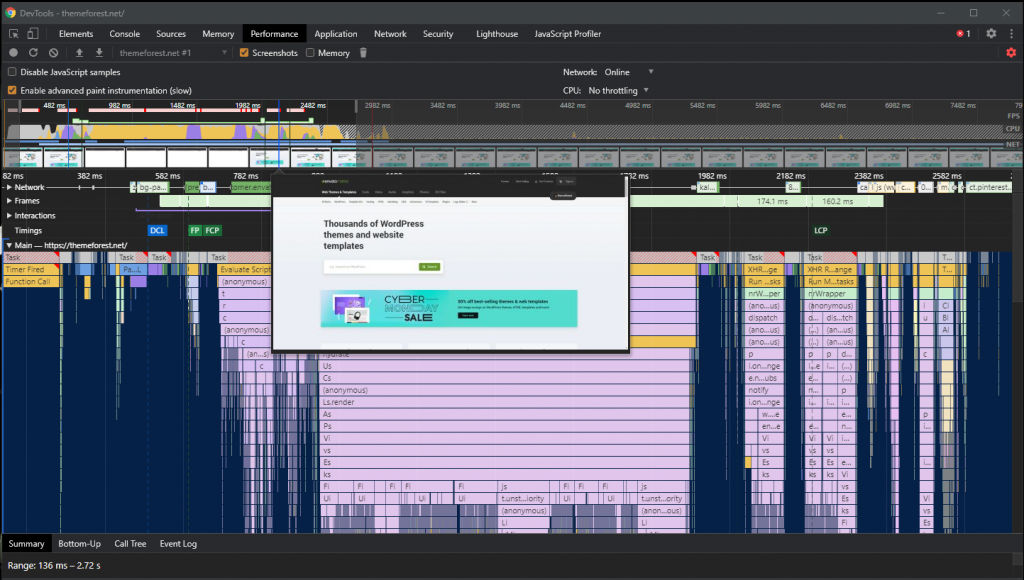Screen dimensions: 1024x580
Task: Select the Summary tab
Action: coord(26,543)
